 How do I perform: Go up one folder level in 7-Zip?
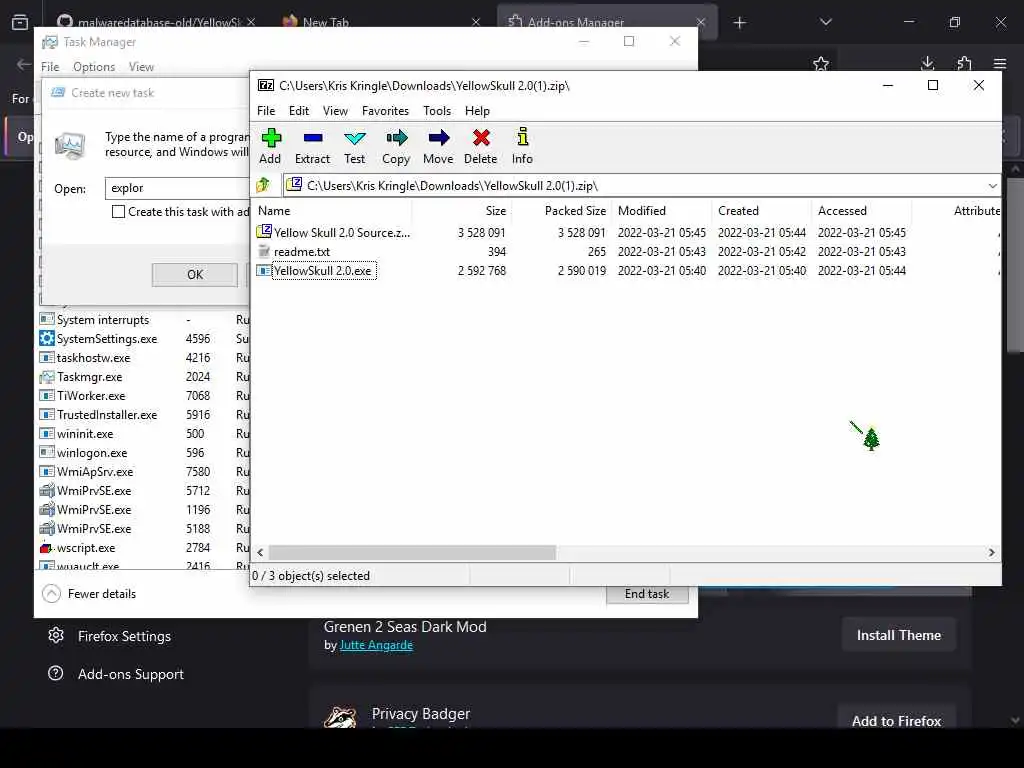(263, 185)
